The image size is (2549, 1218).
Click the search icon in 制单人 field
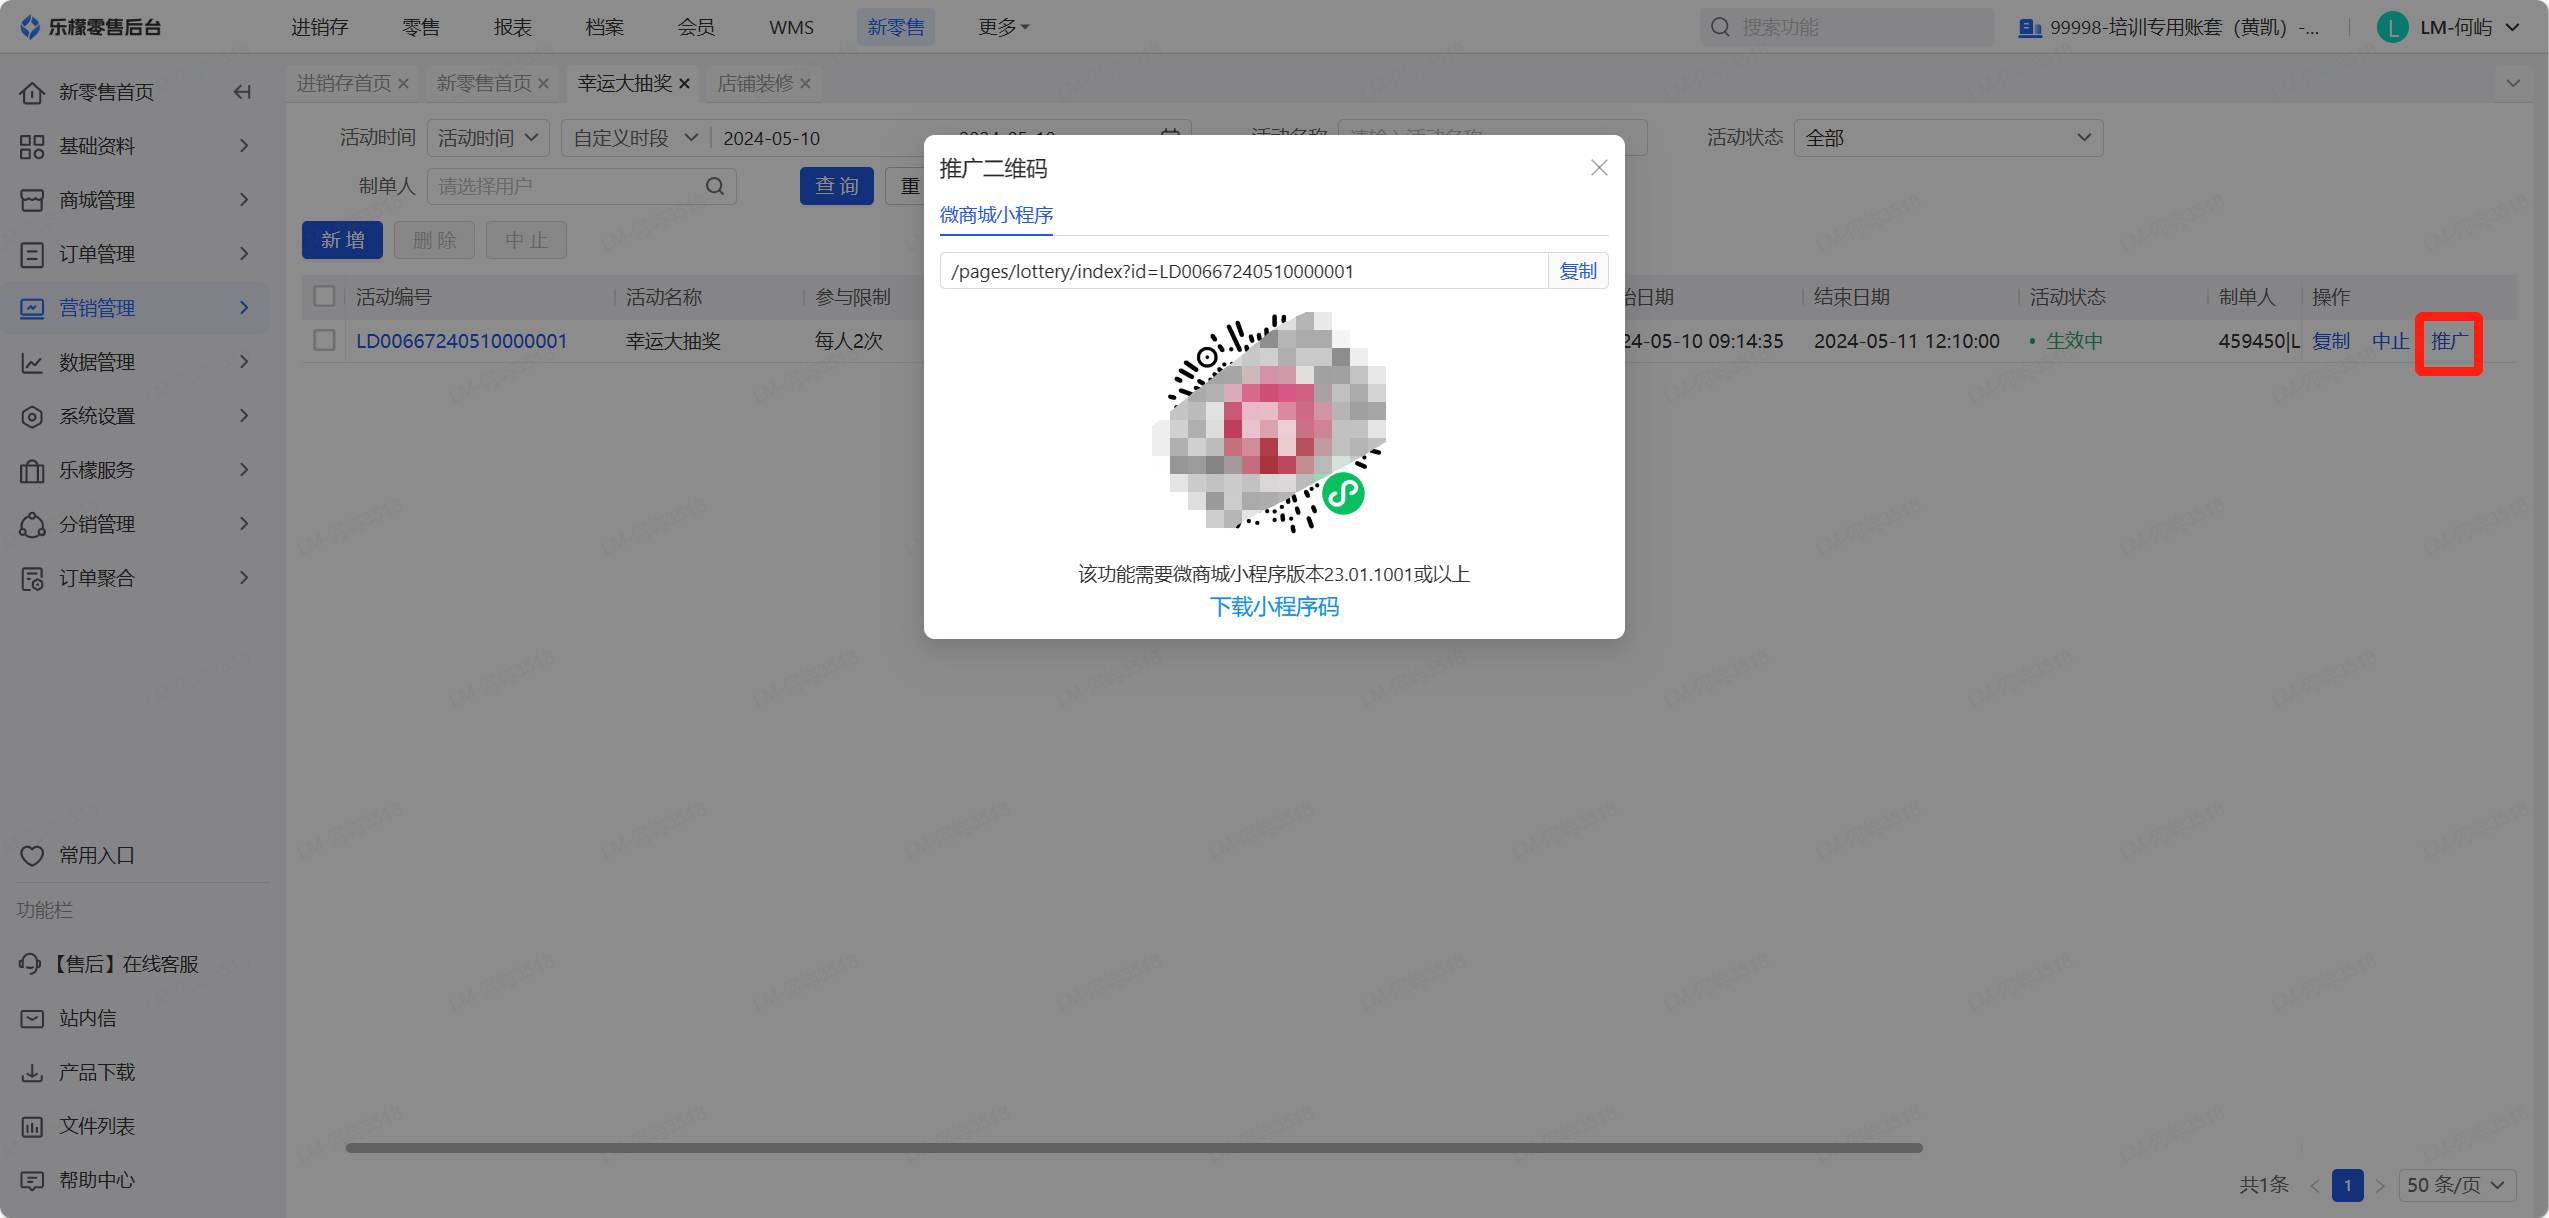click(714, 186)
